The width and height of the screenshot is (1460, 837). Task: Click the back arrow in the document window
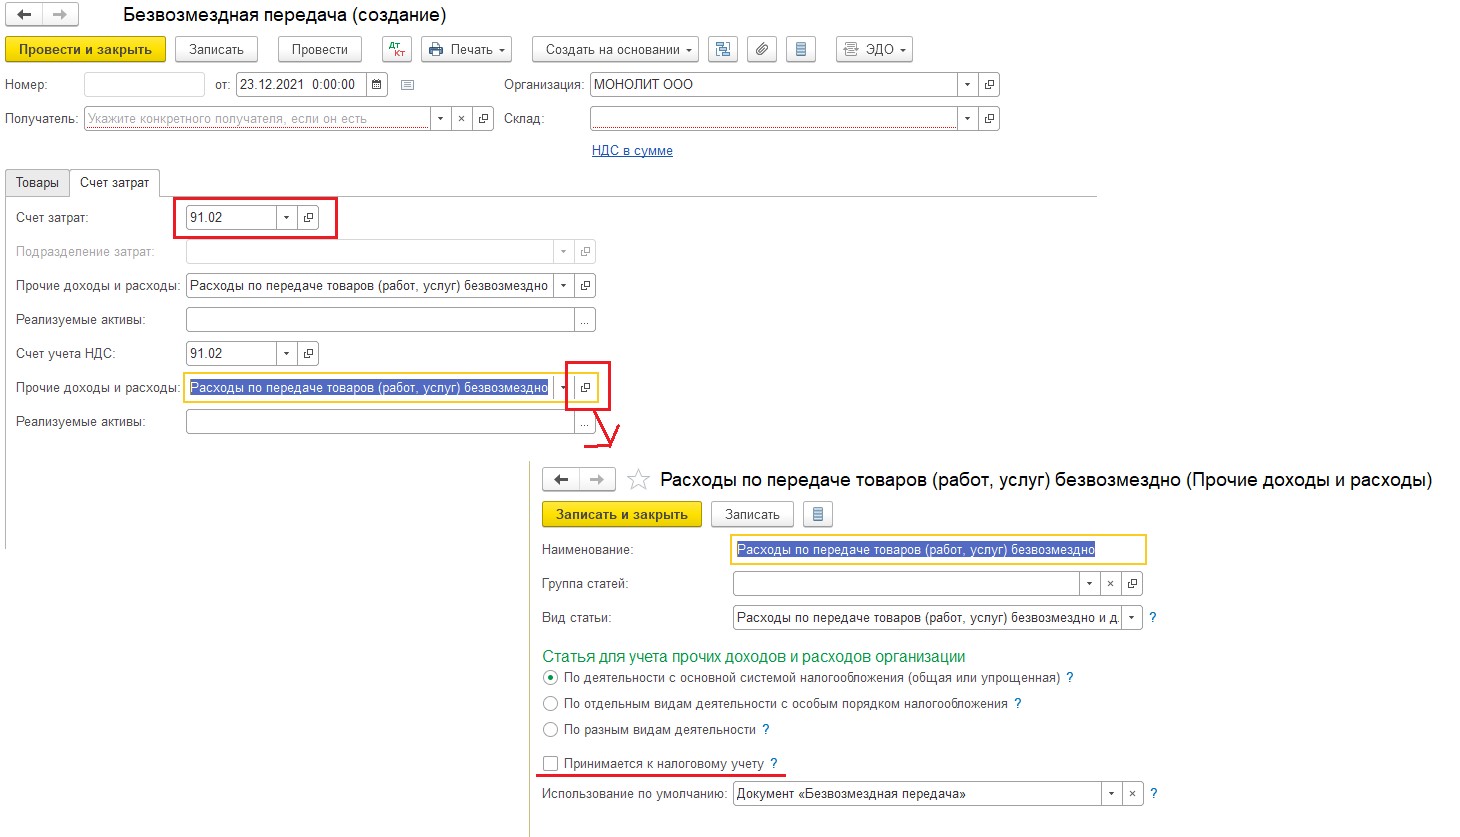(24, 15)
